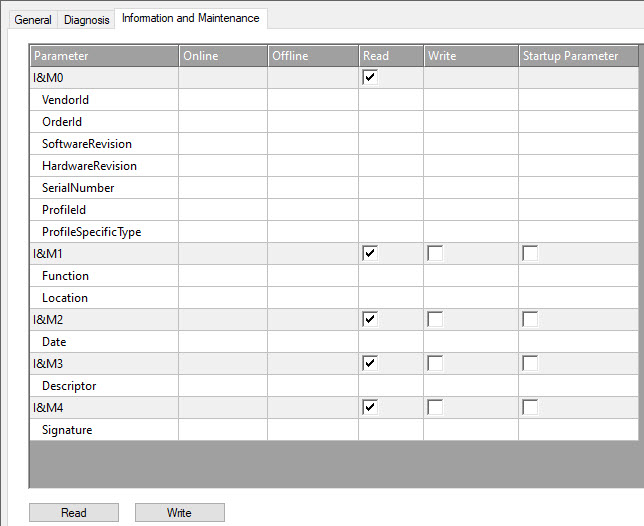Click the Parameter column header
The width and height of the screenshot is (644, 526).
coord(104,56)
